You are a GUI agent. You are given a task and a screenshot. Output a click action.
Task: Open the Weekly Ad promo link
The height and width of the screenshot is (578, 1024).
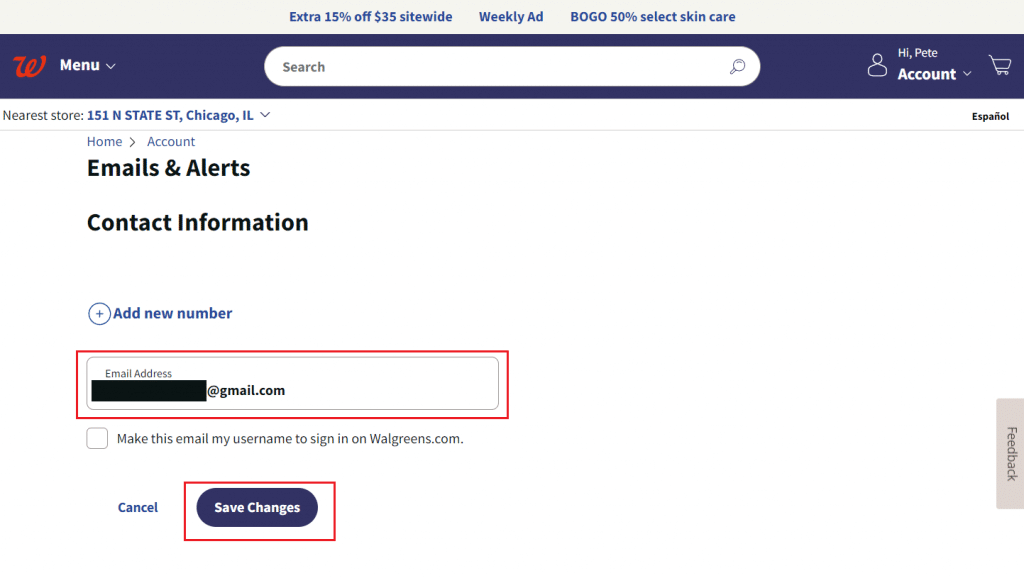coord(510,17)
